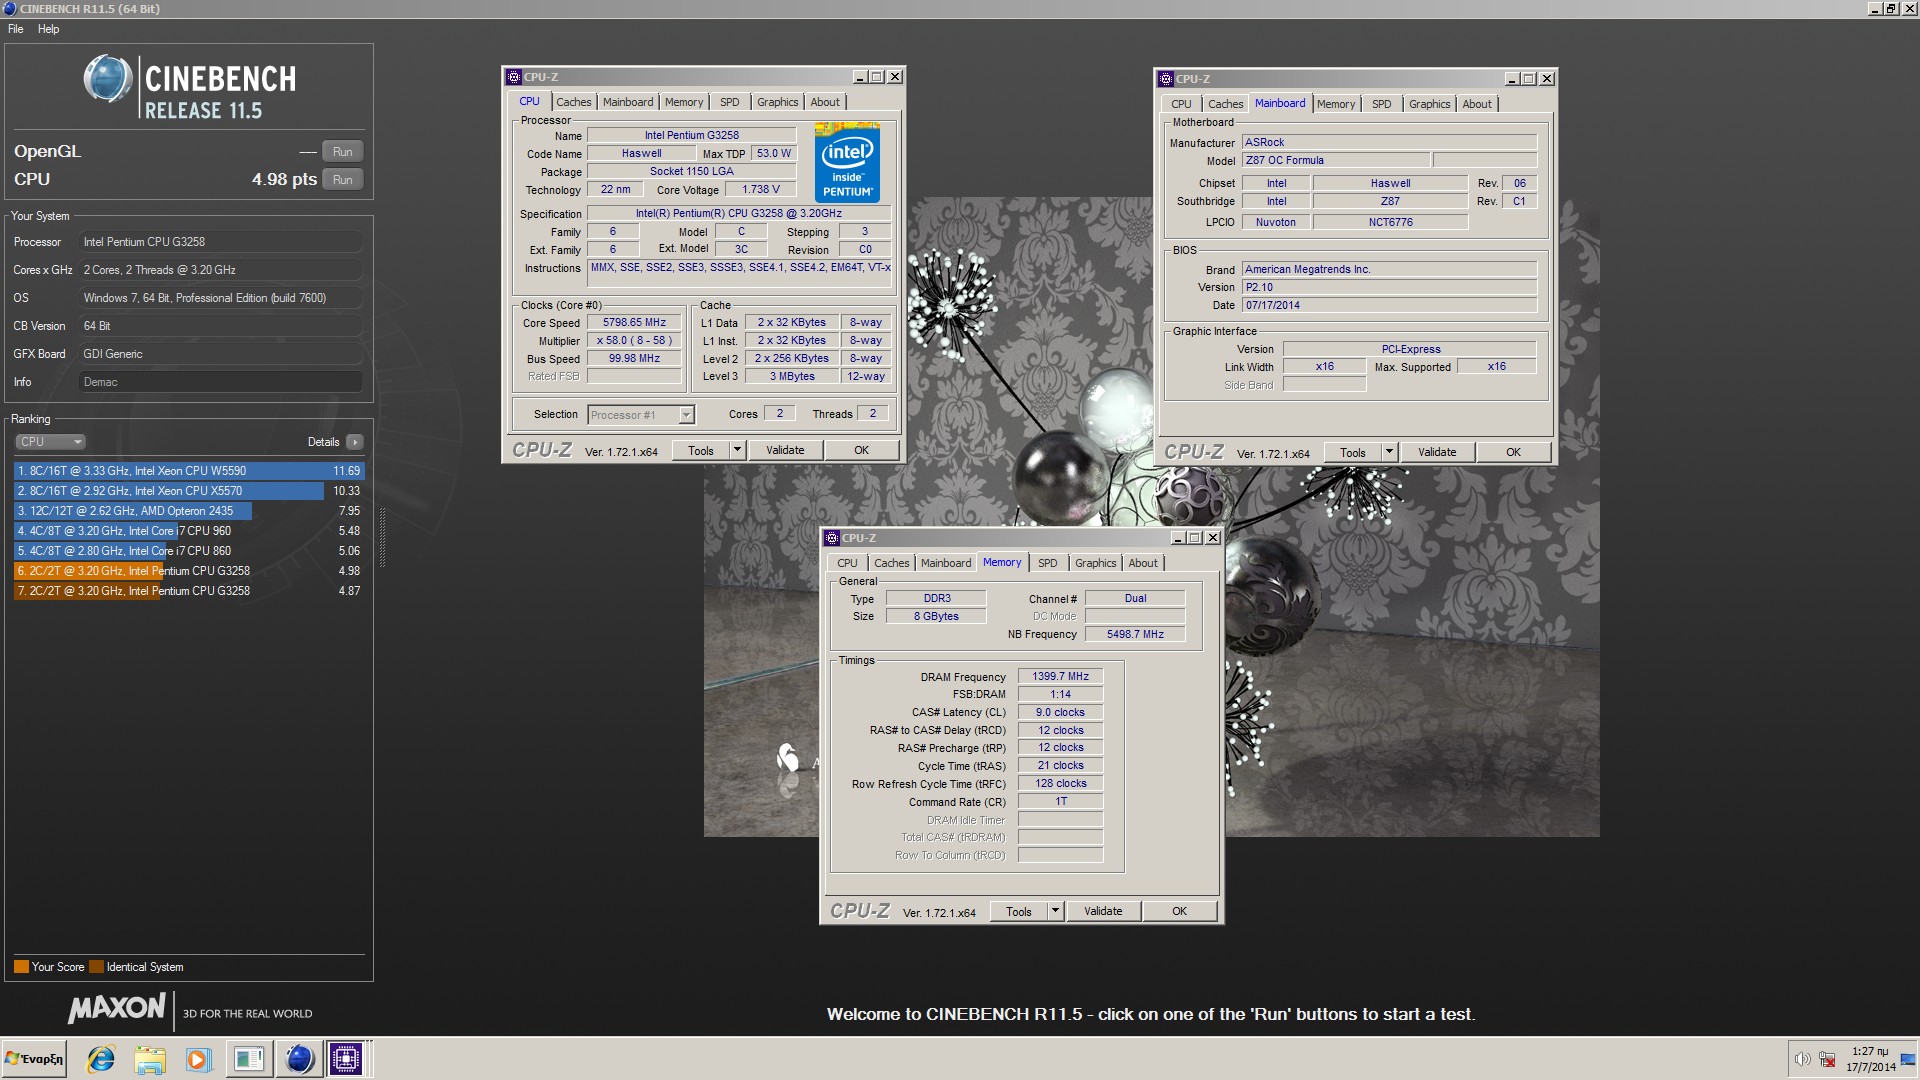Click the Core Speed value 5798.65 MHz
Image resolution: width=1920 pixels, height=1080 pixels.
click(634, 323)
